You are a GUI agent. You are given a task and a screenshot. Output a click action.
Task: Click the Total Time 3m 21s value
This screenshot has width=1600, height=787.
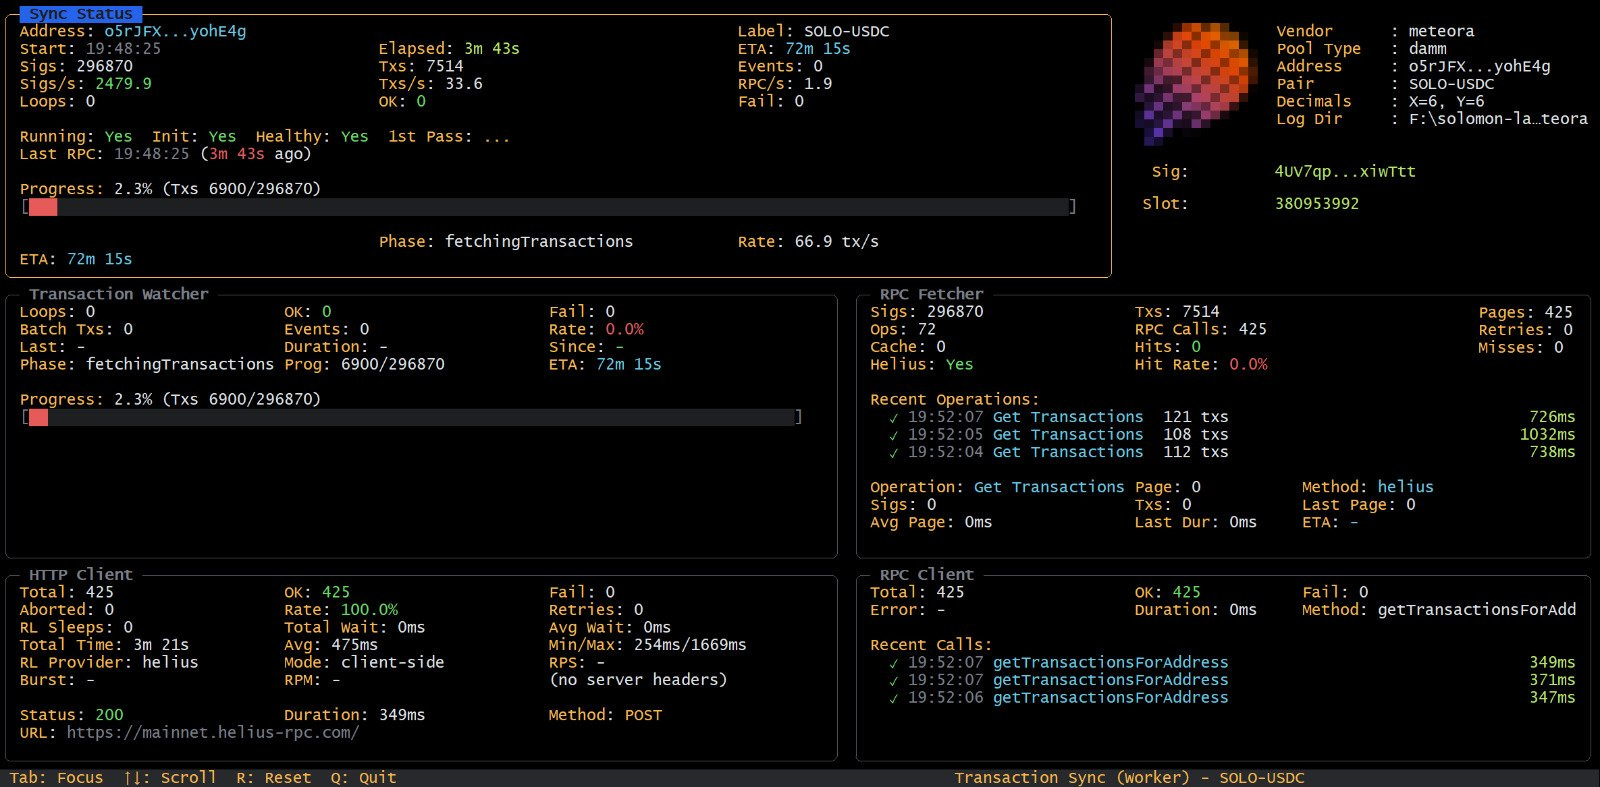coord(161,645)
